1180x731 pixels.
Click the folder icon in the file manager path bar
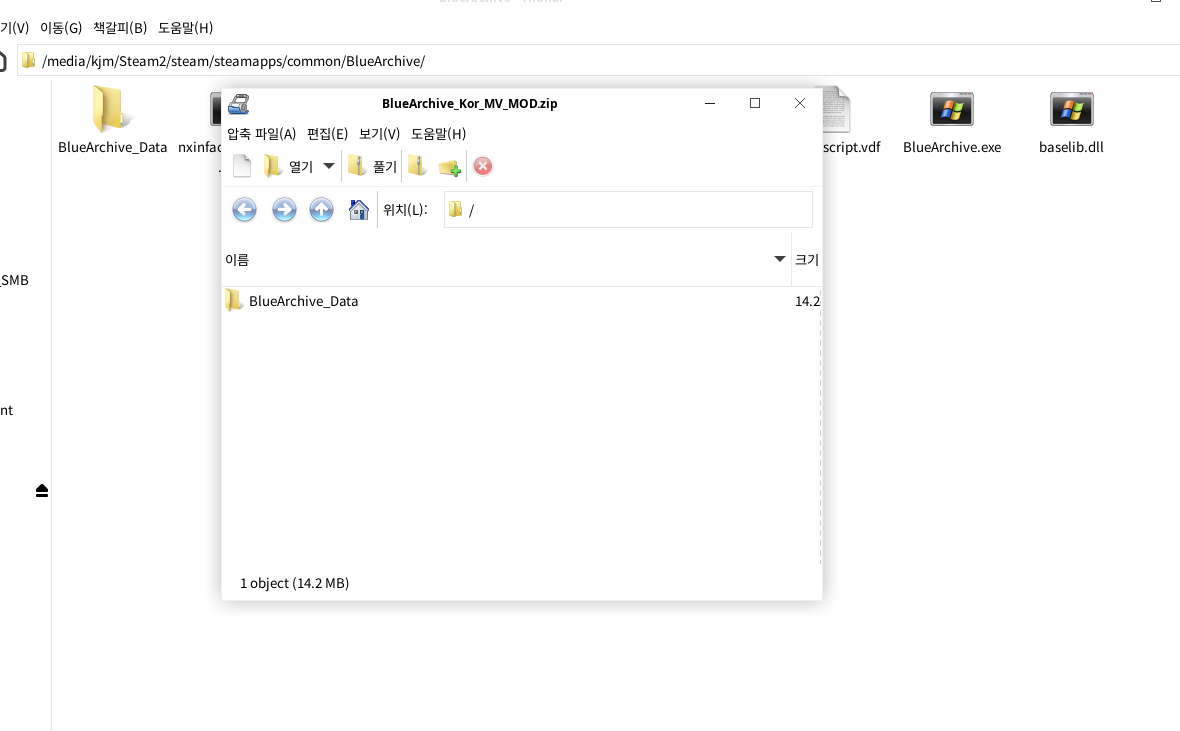tap(29, 60)
